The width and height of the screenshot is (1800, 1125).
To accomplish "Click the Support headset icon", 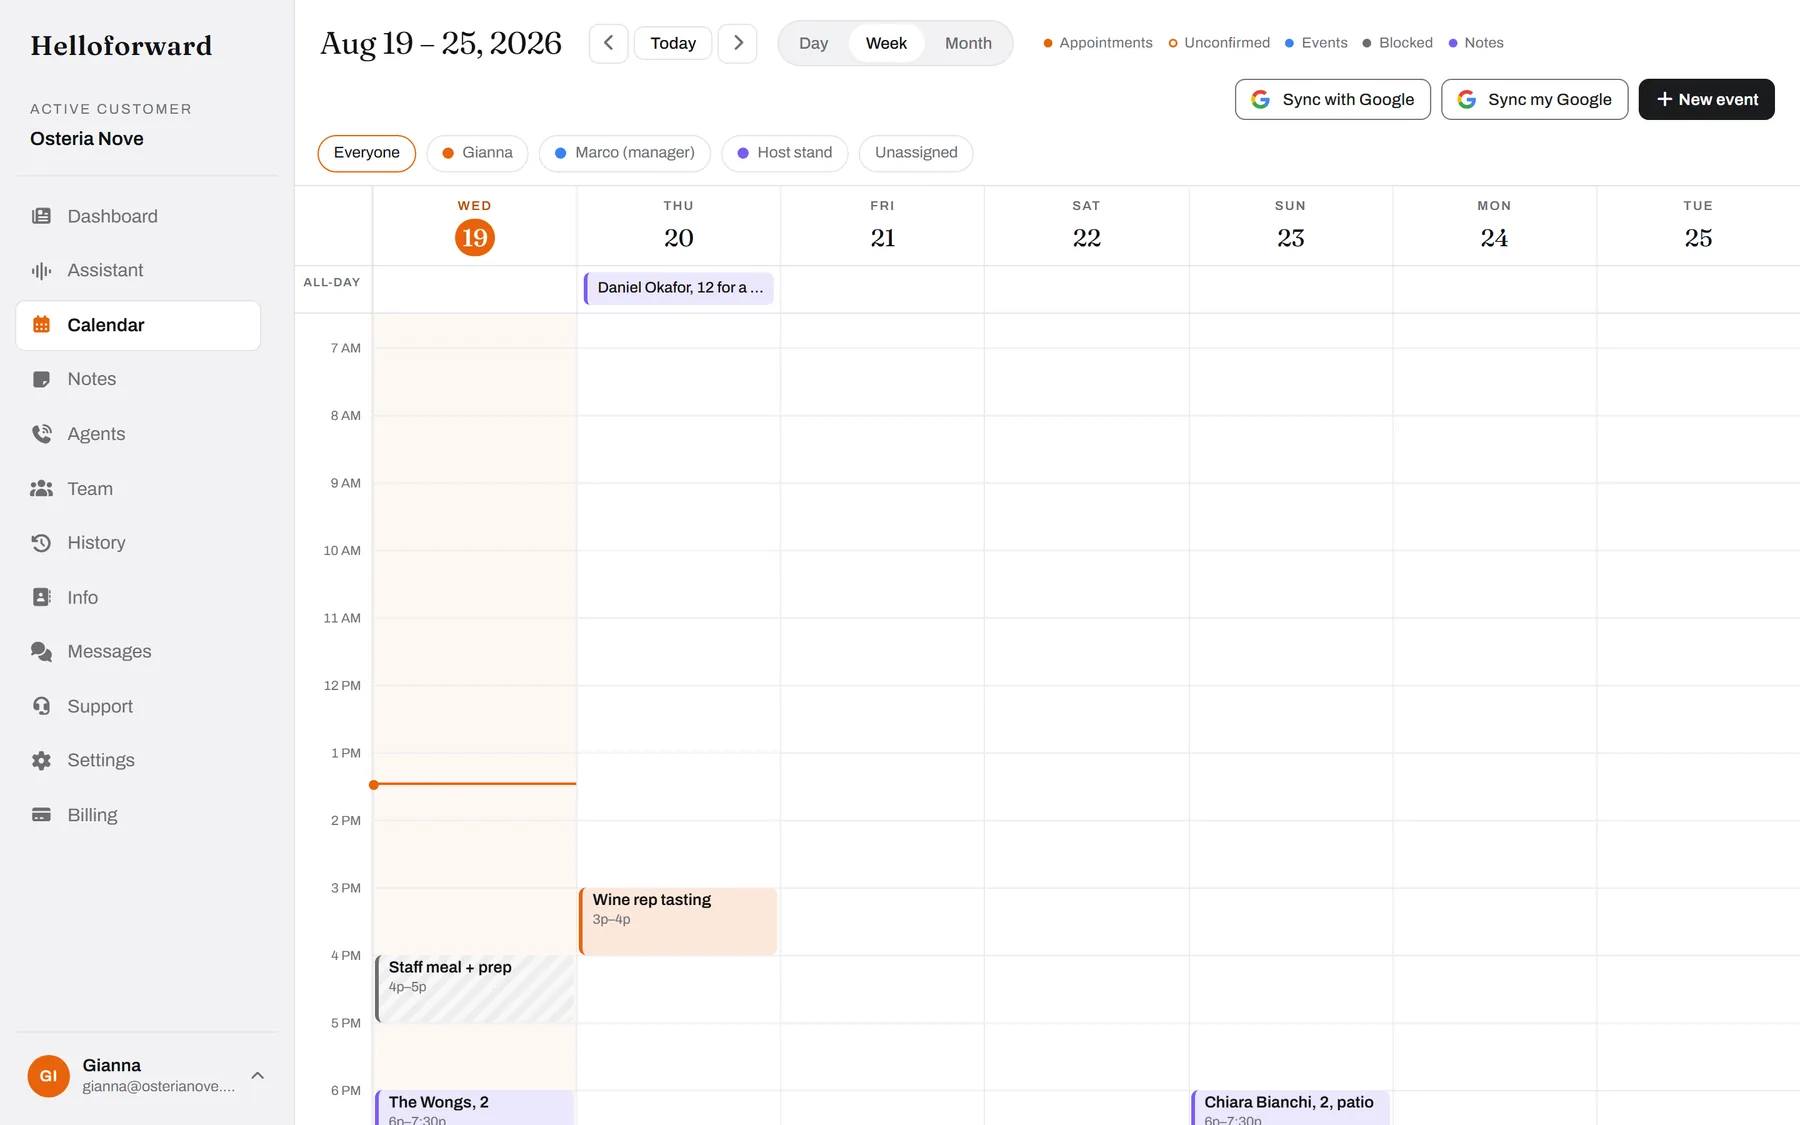I will pos(41,706).
